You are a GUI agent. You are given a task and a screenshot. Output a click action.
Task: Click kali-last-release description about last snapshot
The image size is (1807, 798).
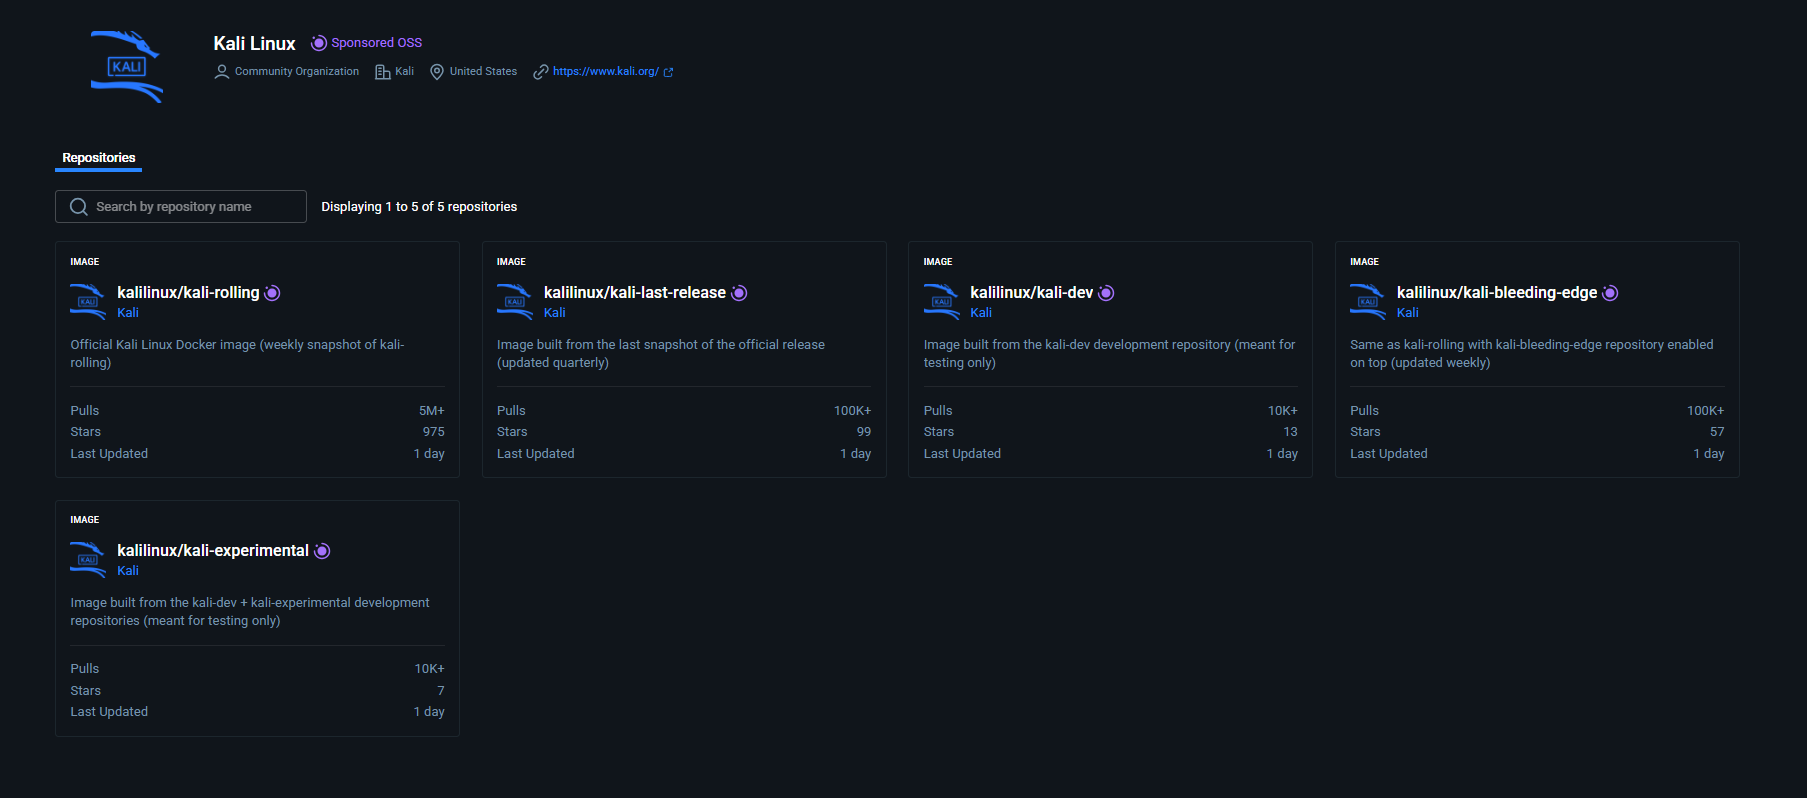(661, 354)
